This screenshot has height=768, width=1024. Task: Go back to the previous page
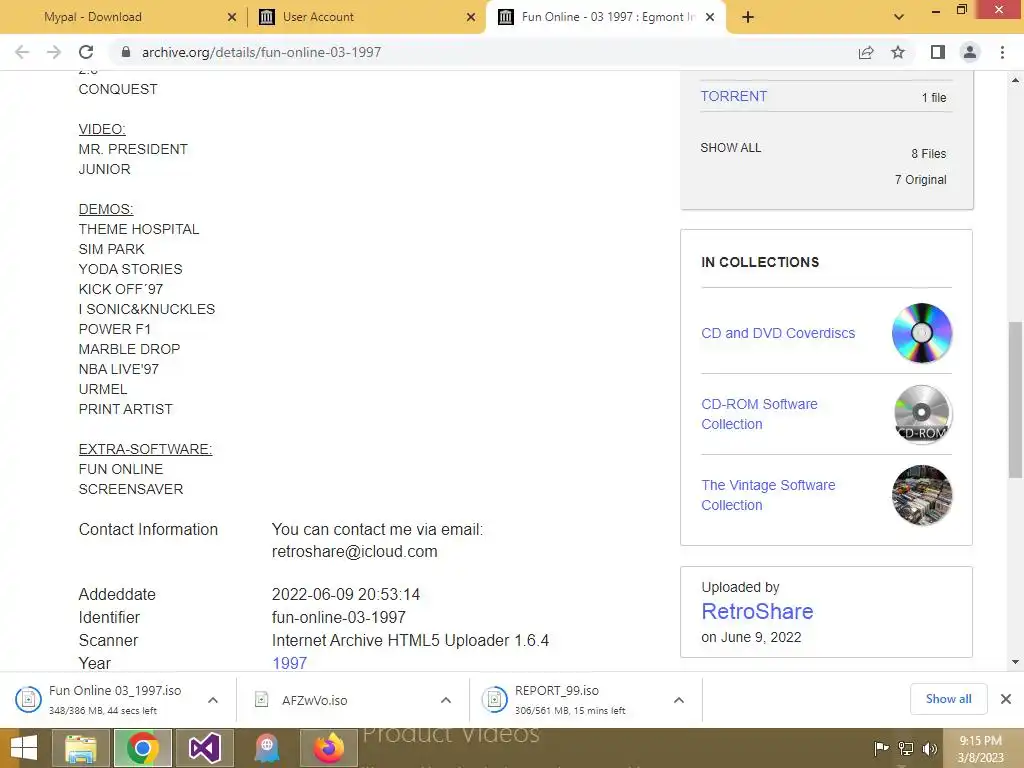point(22,52)
